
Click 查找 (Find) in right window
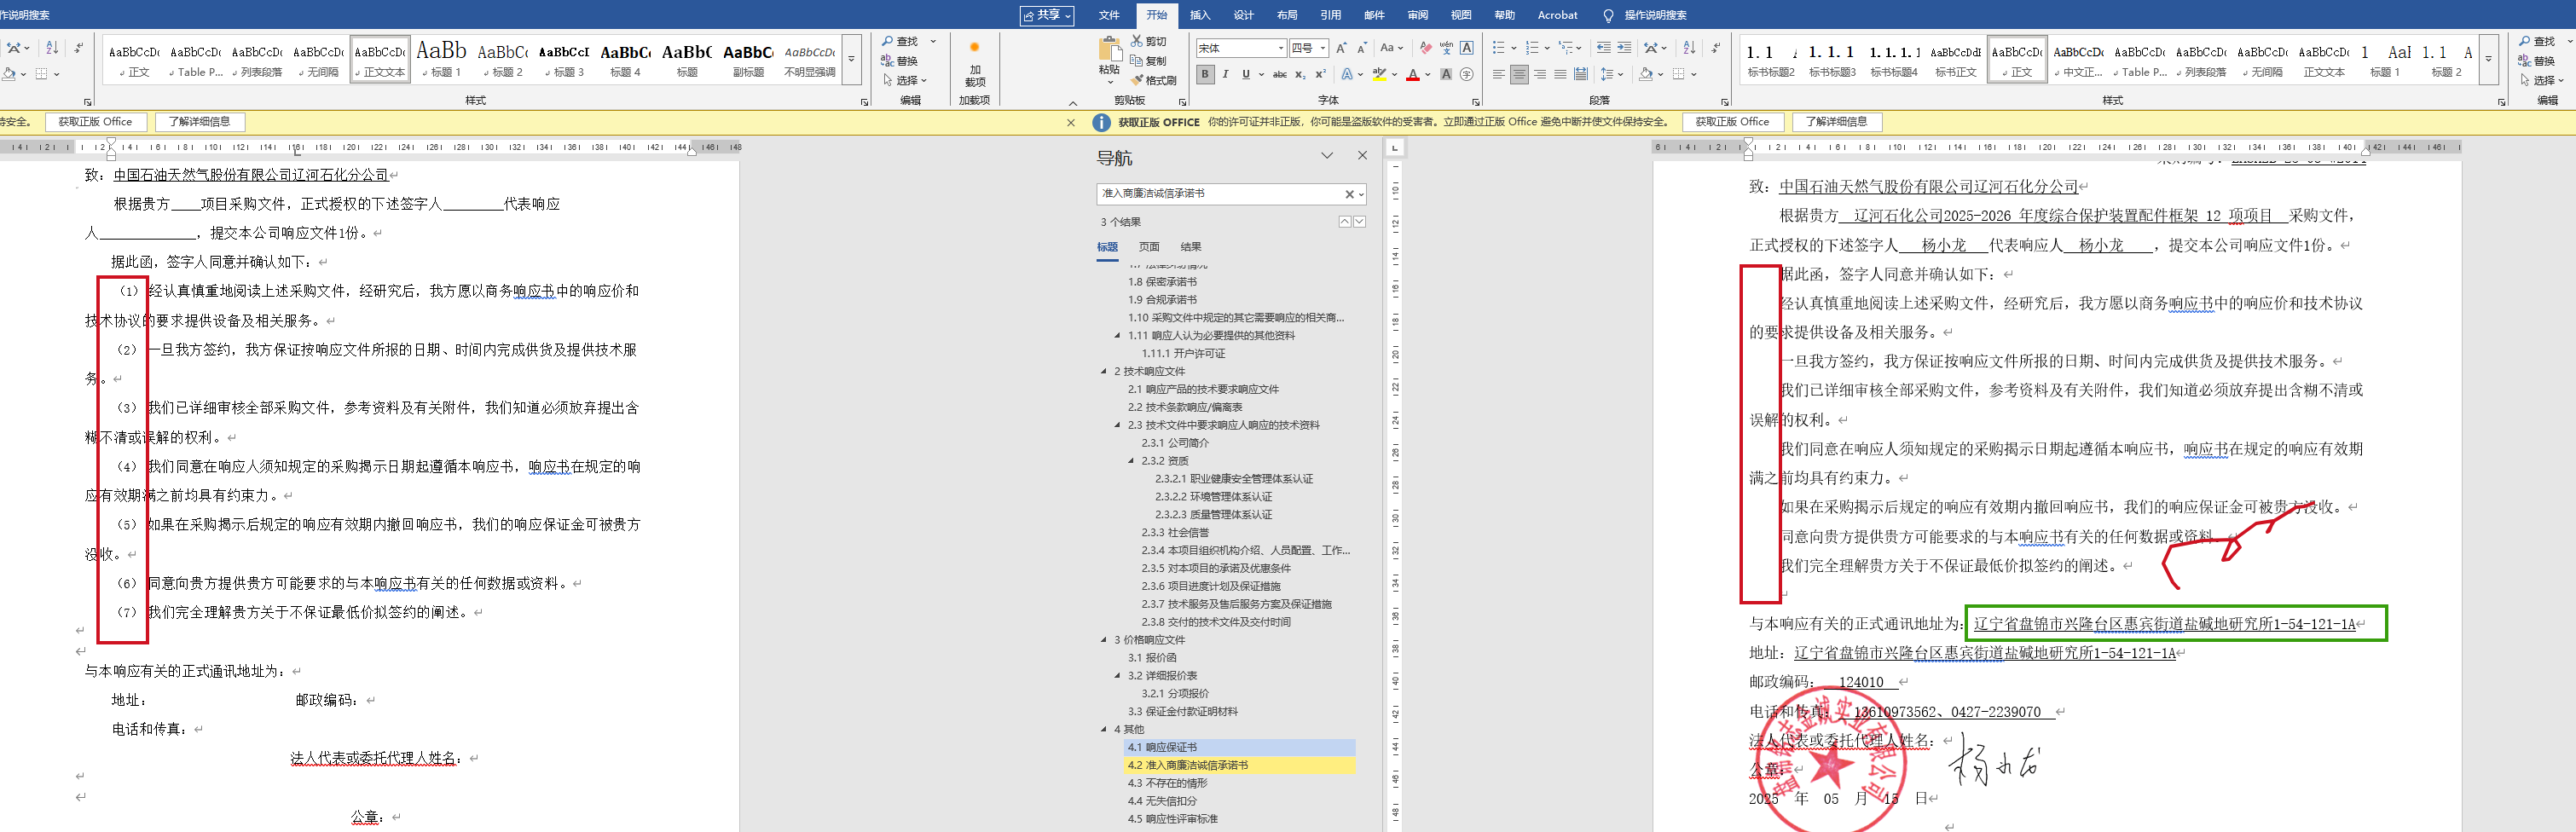[2537, 41]
